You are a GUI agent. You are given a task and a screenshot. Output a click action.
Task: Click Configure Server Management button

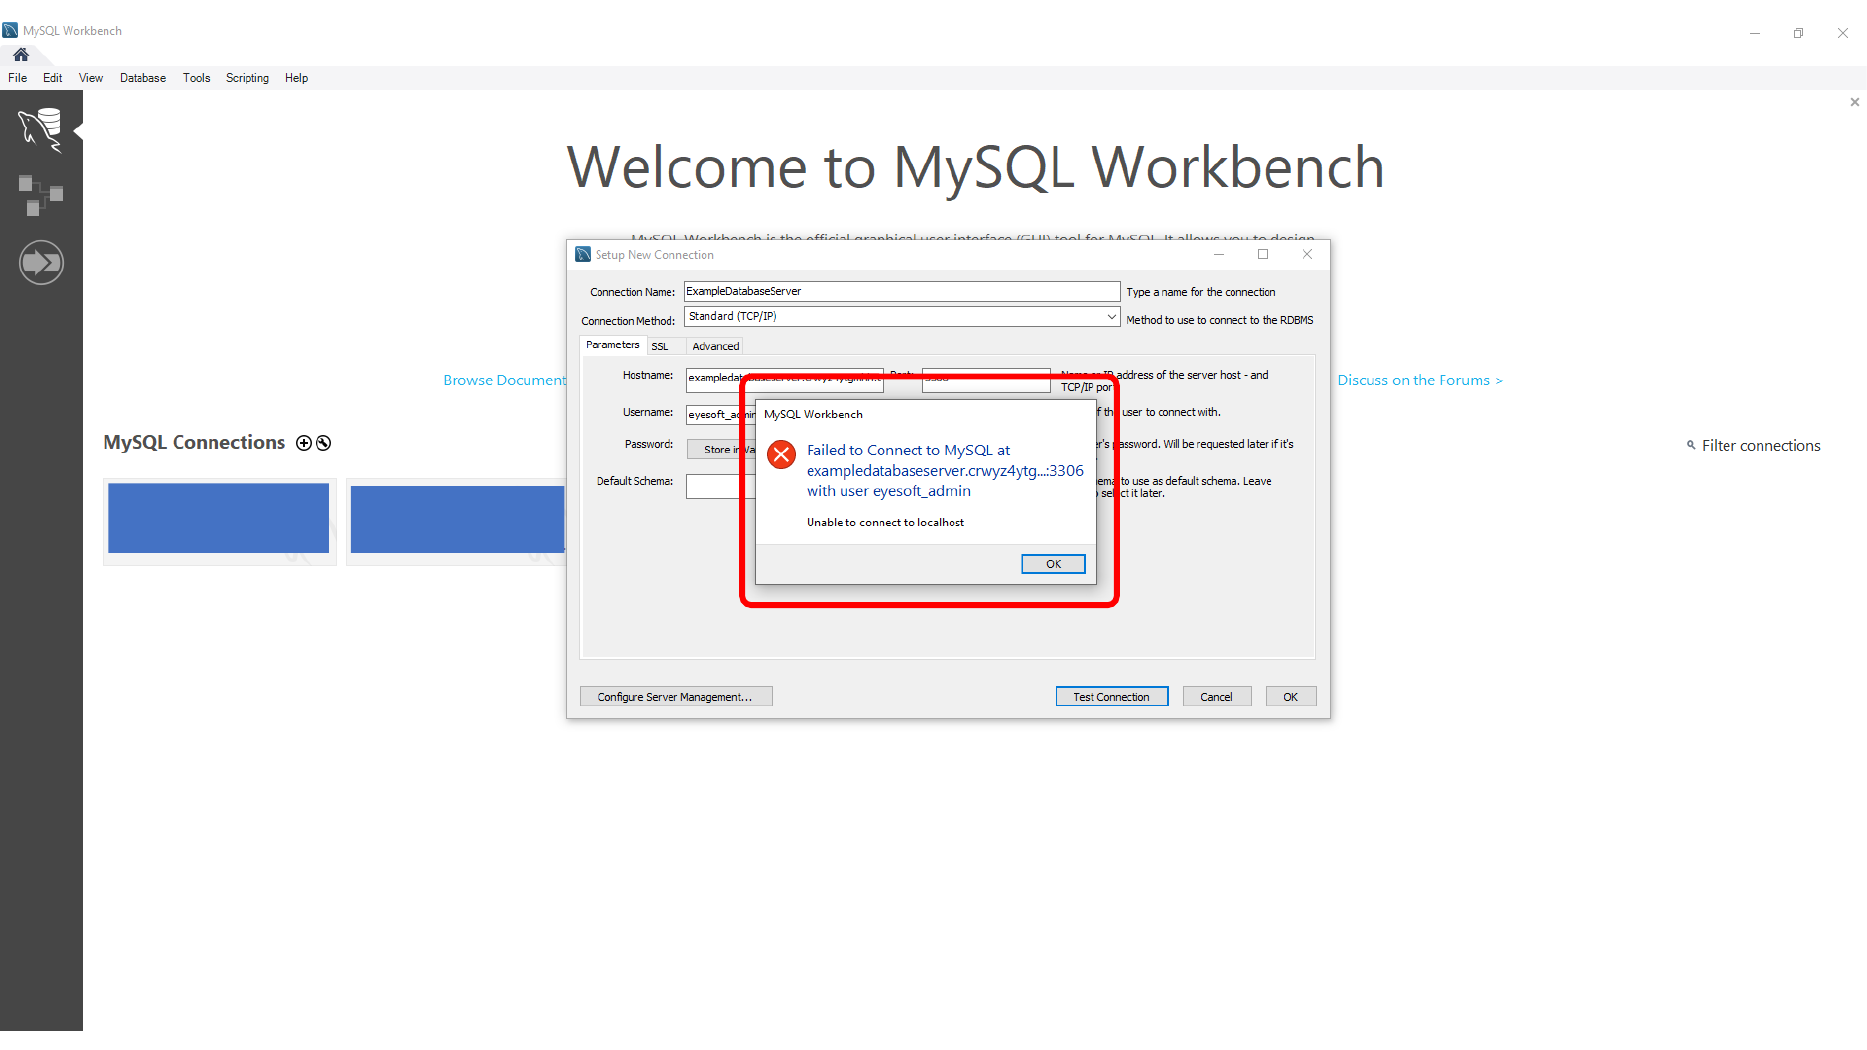coord(676,697)
